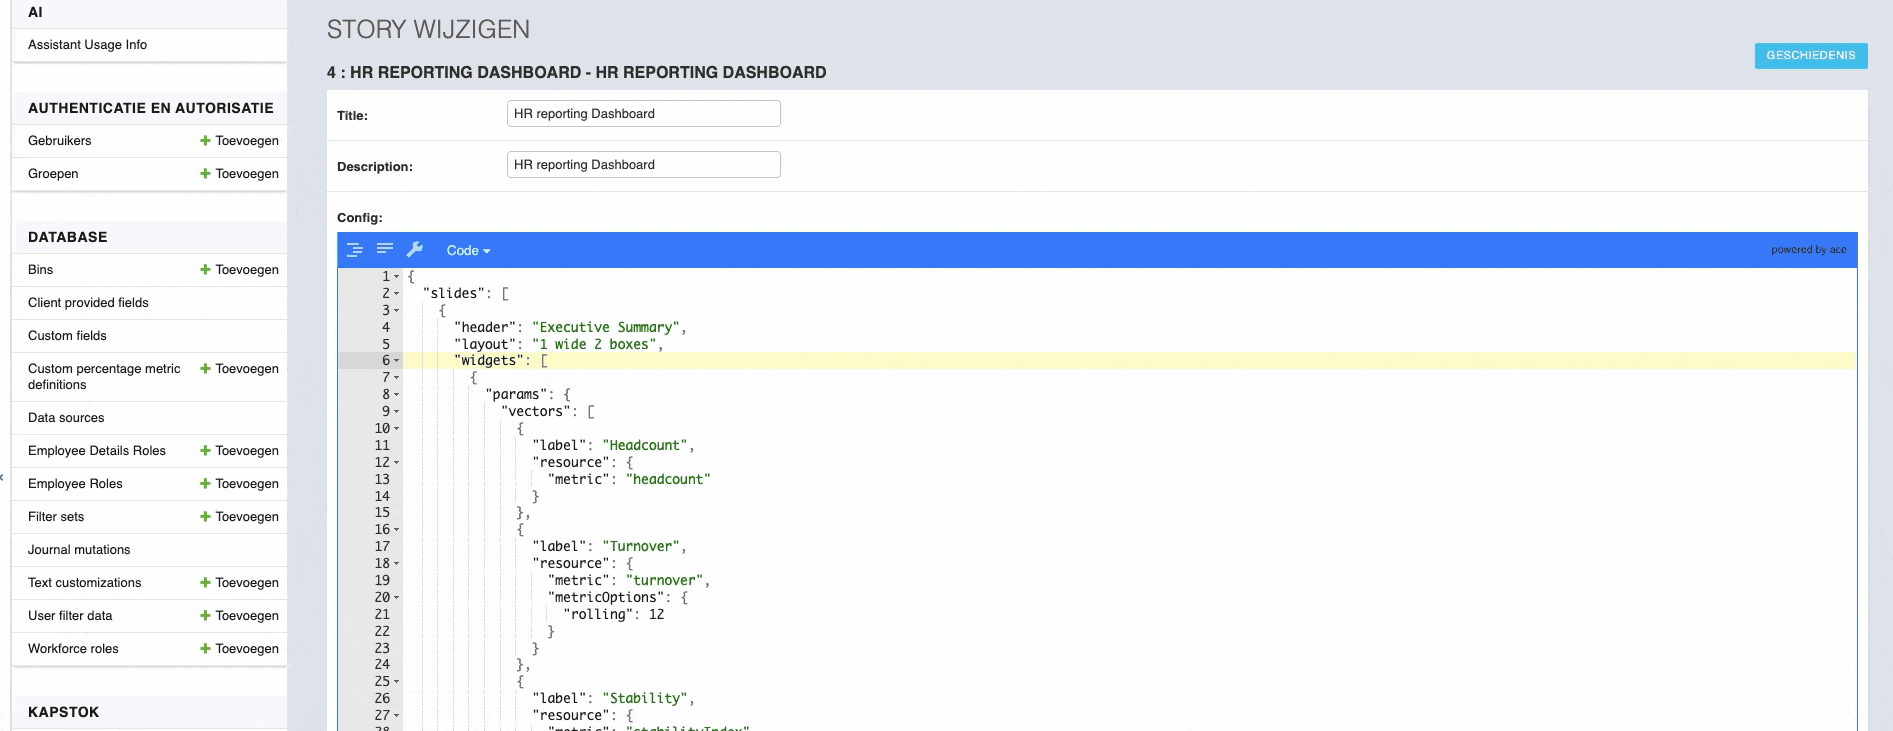The width and height of the screenshot is (1893, 731).
Task: Click Toevoegen next to Gebruikers
Action: [x=247, y=141]
